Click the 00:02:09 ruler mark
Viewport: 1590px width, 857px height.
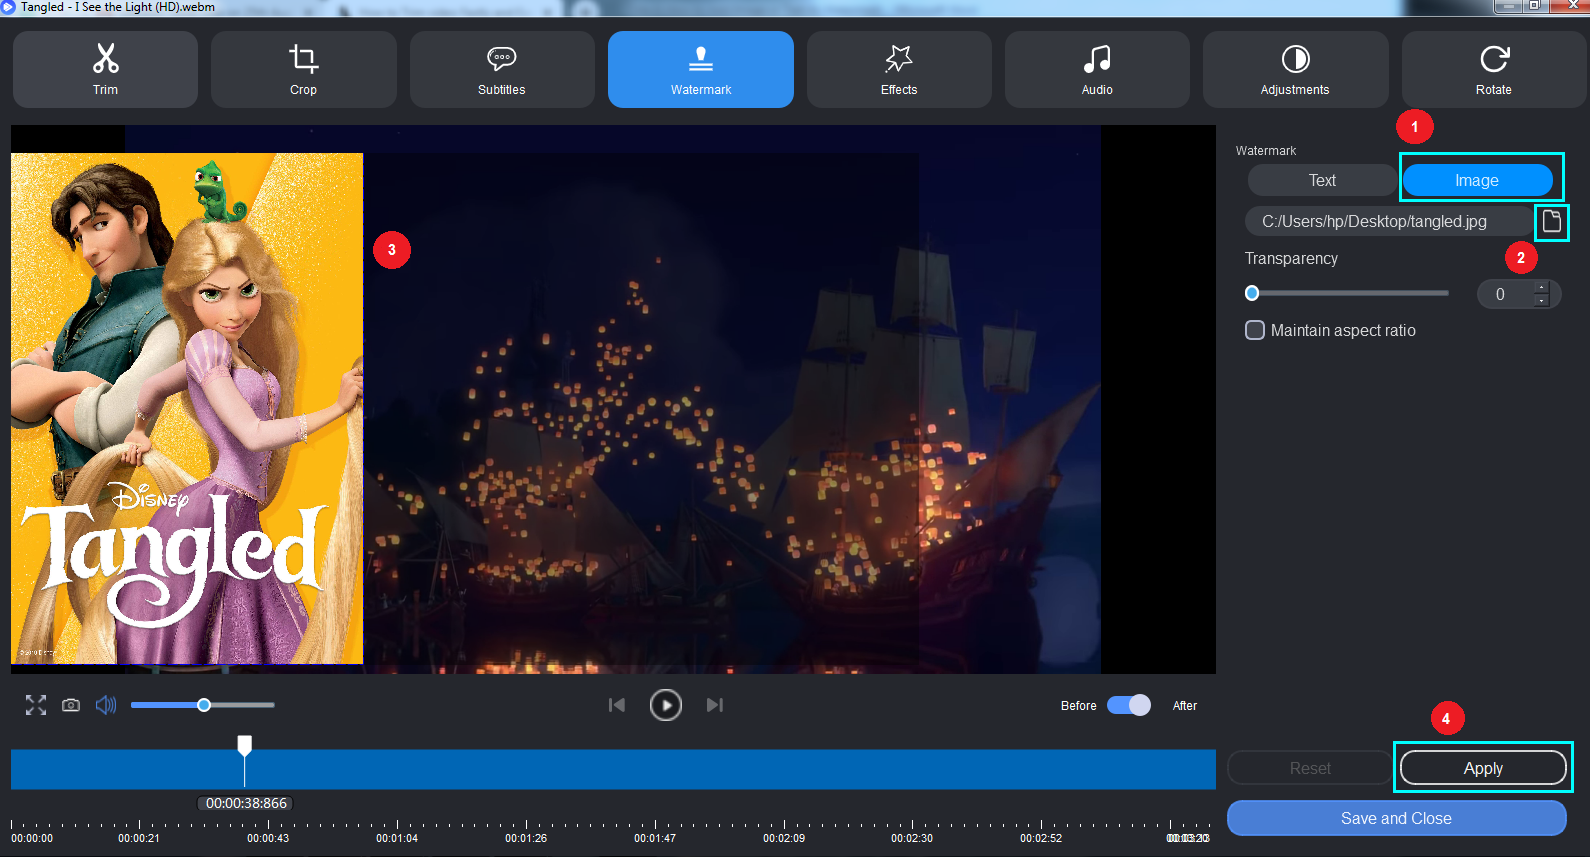(784, 838)
